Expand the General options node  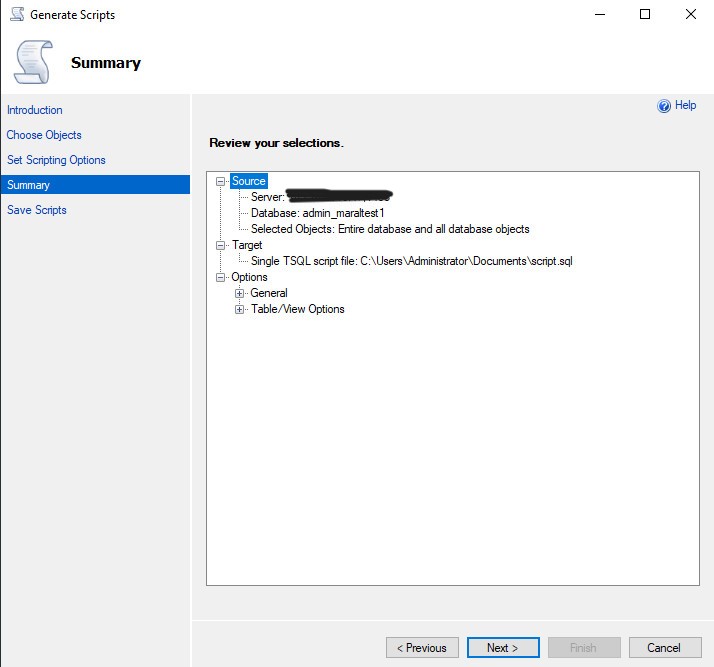pos(240,293)
